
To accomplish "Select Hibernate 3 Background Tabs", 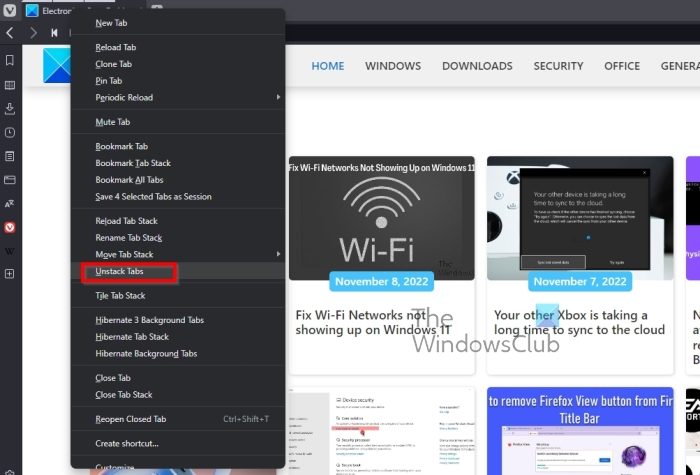I will click(178, 320).
